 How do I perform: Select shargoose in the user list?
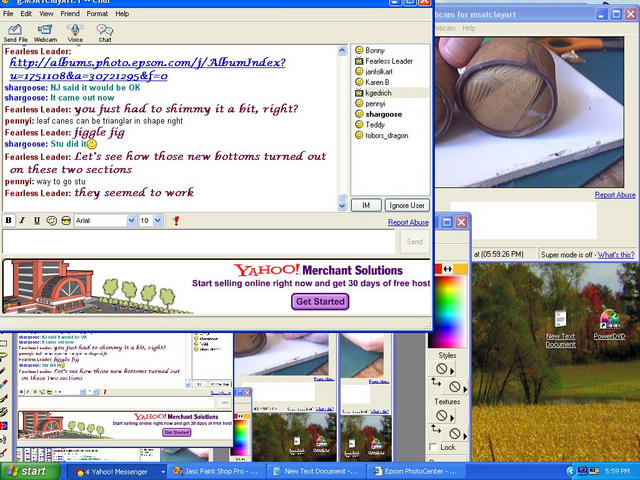[384, 114]
